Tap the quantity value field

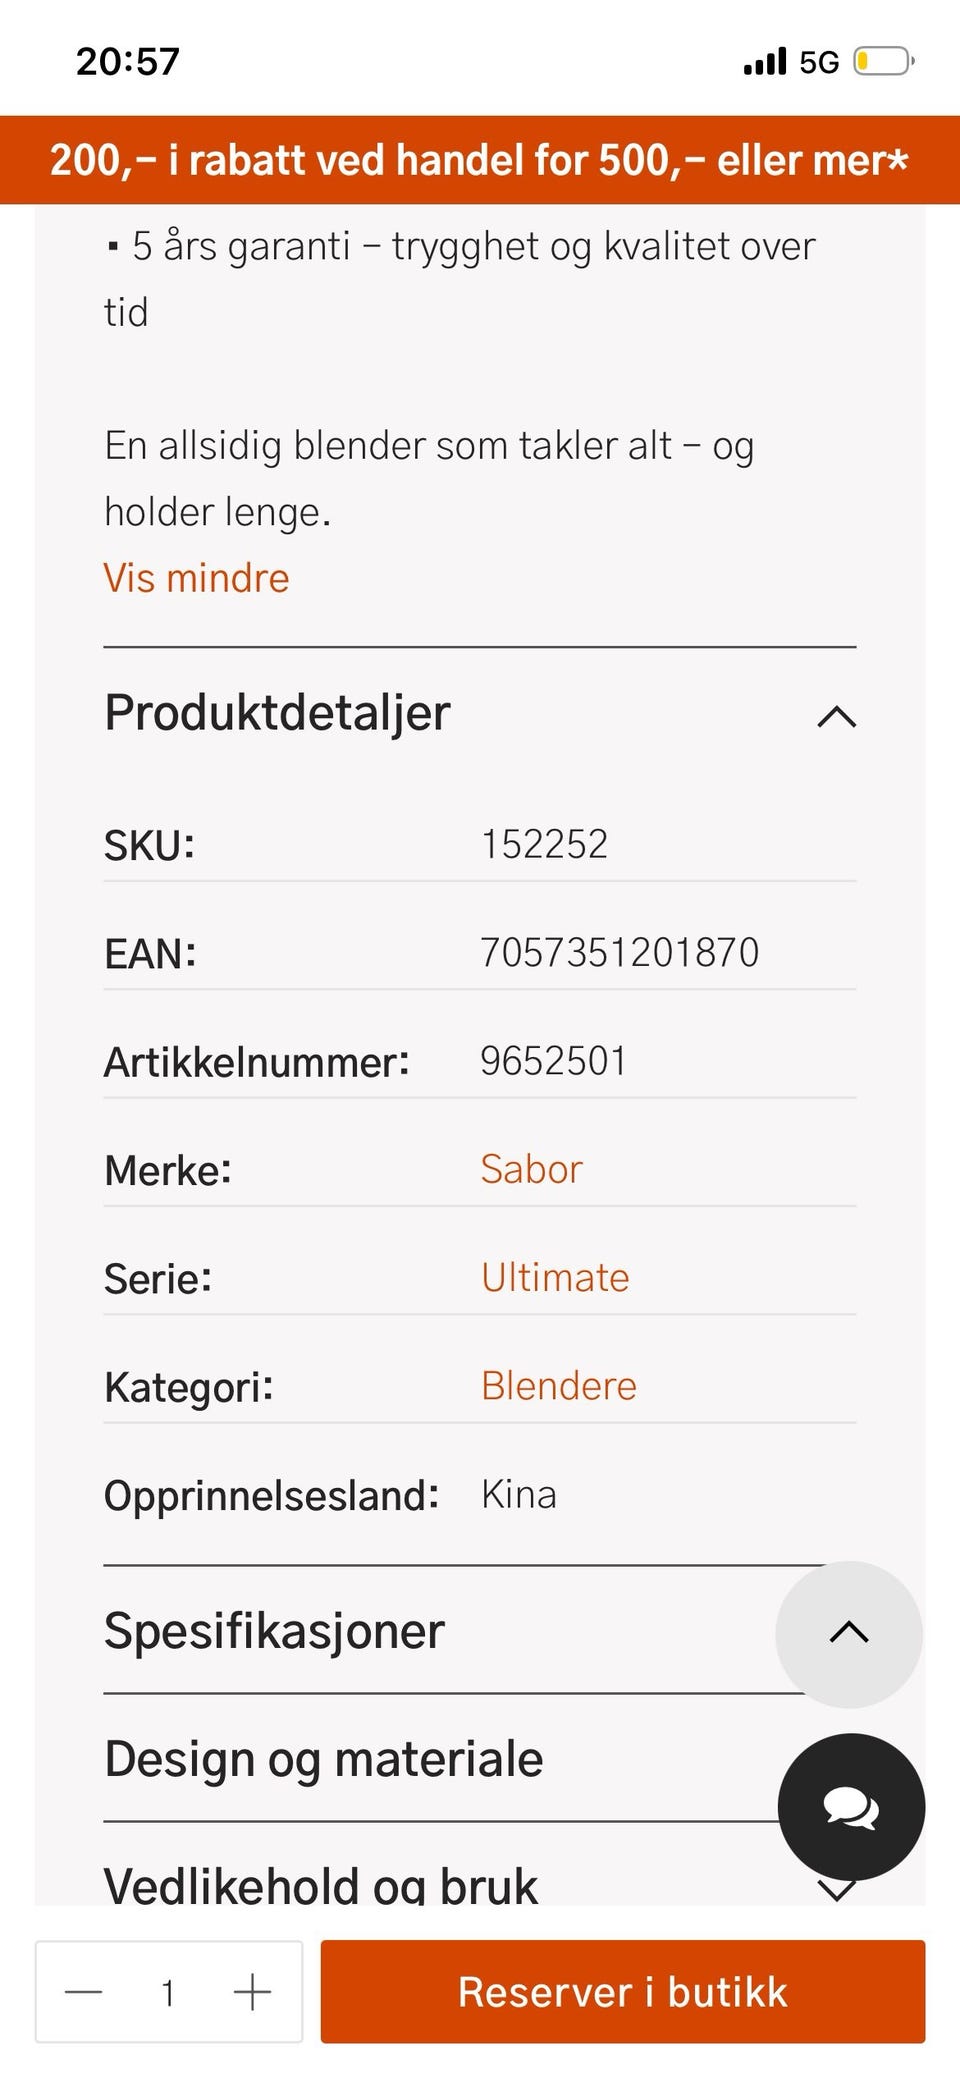tap(168, 1992)
